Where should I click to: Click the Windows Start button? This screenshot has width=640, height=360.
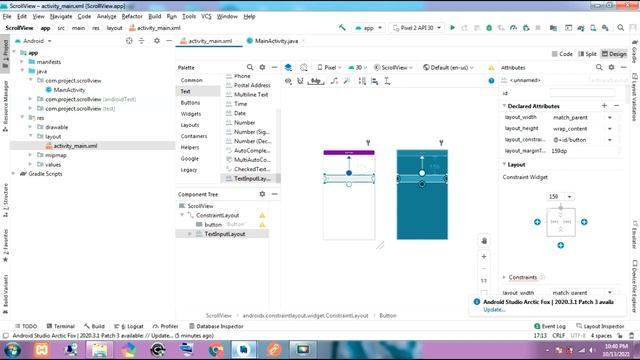point(12,350)
